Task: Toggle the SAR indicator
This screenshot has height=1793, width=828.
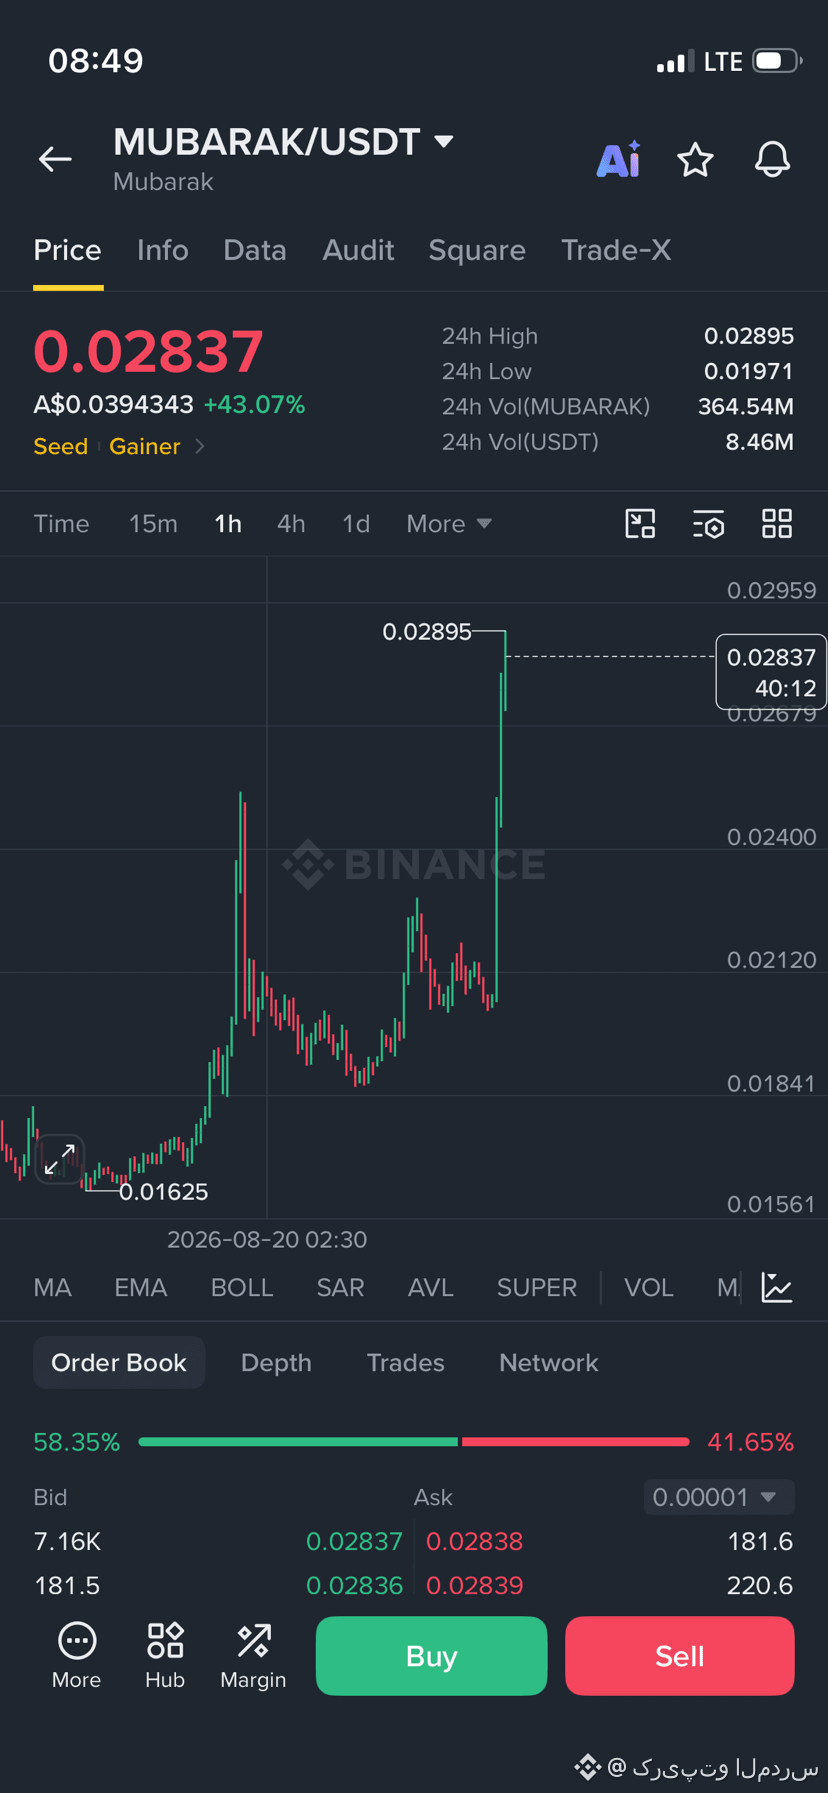Action: pos(340,1288)
